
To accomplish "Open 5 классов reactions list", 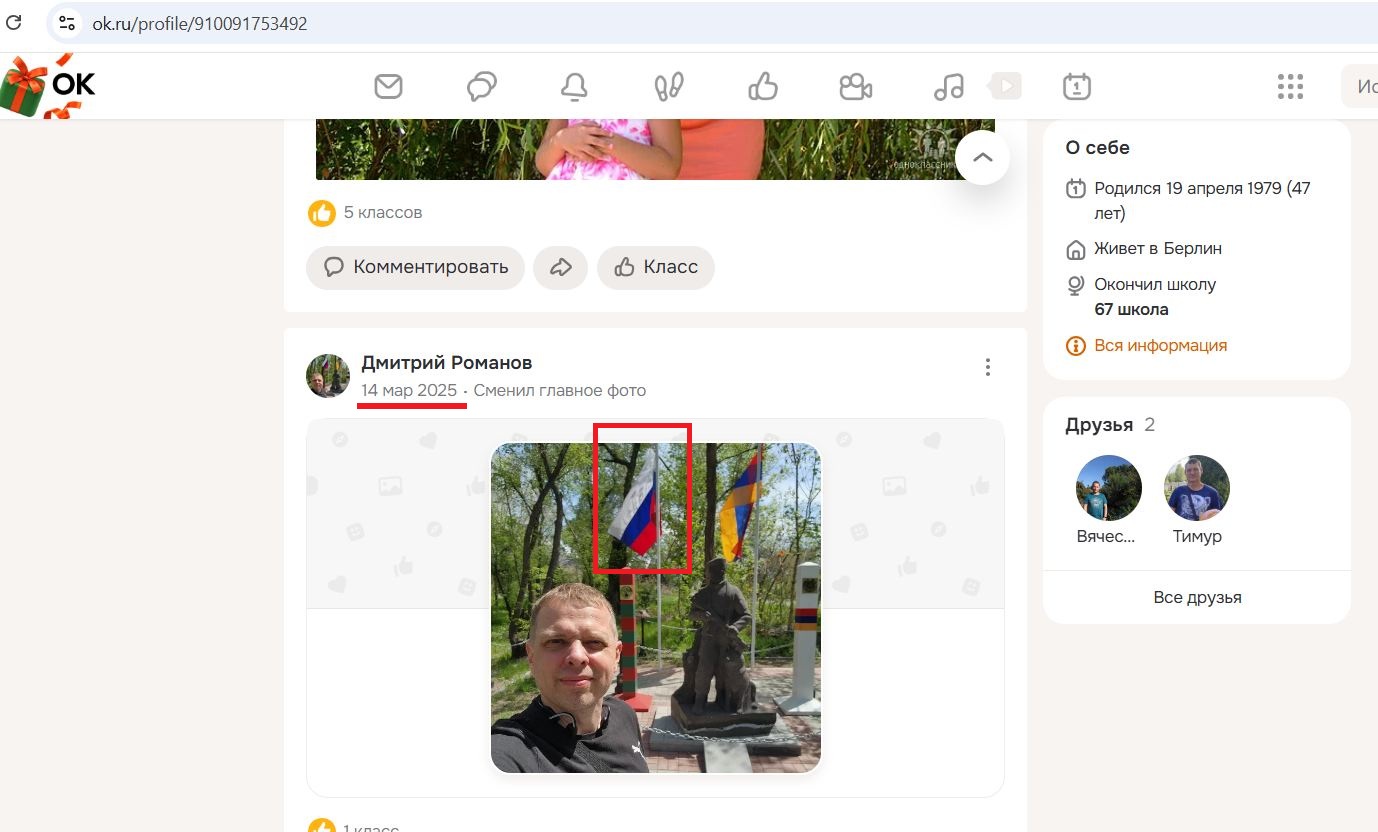I will pyautogui.click(x=383, y=212).
